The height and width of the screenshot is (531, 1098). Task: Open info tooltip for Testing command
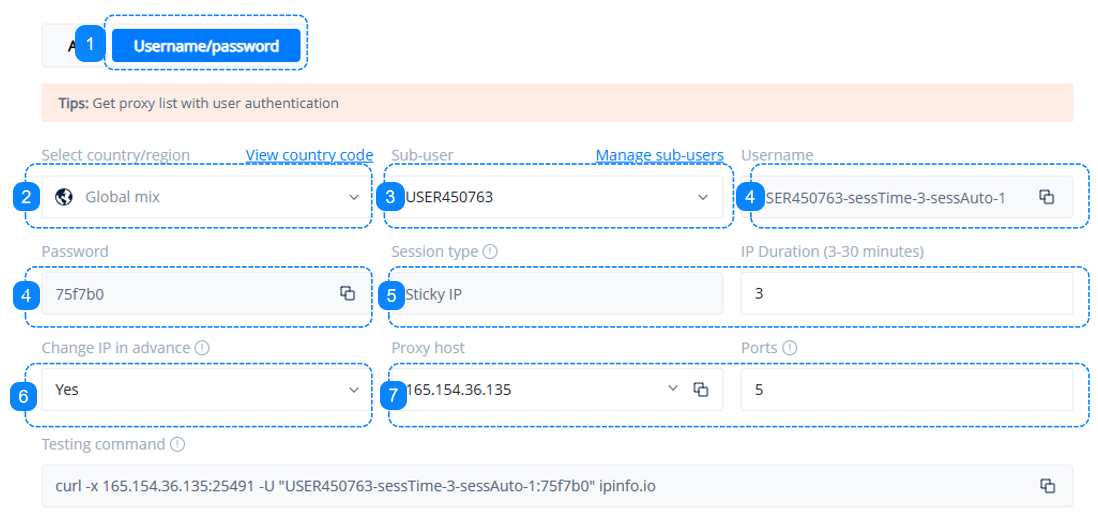177,444
